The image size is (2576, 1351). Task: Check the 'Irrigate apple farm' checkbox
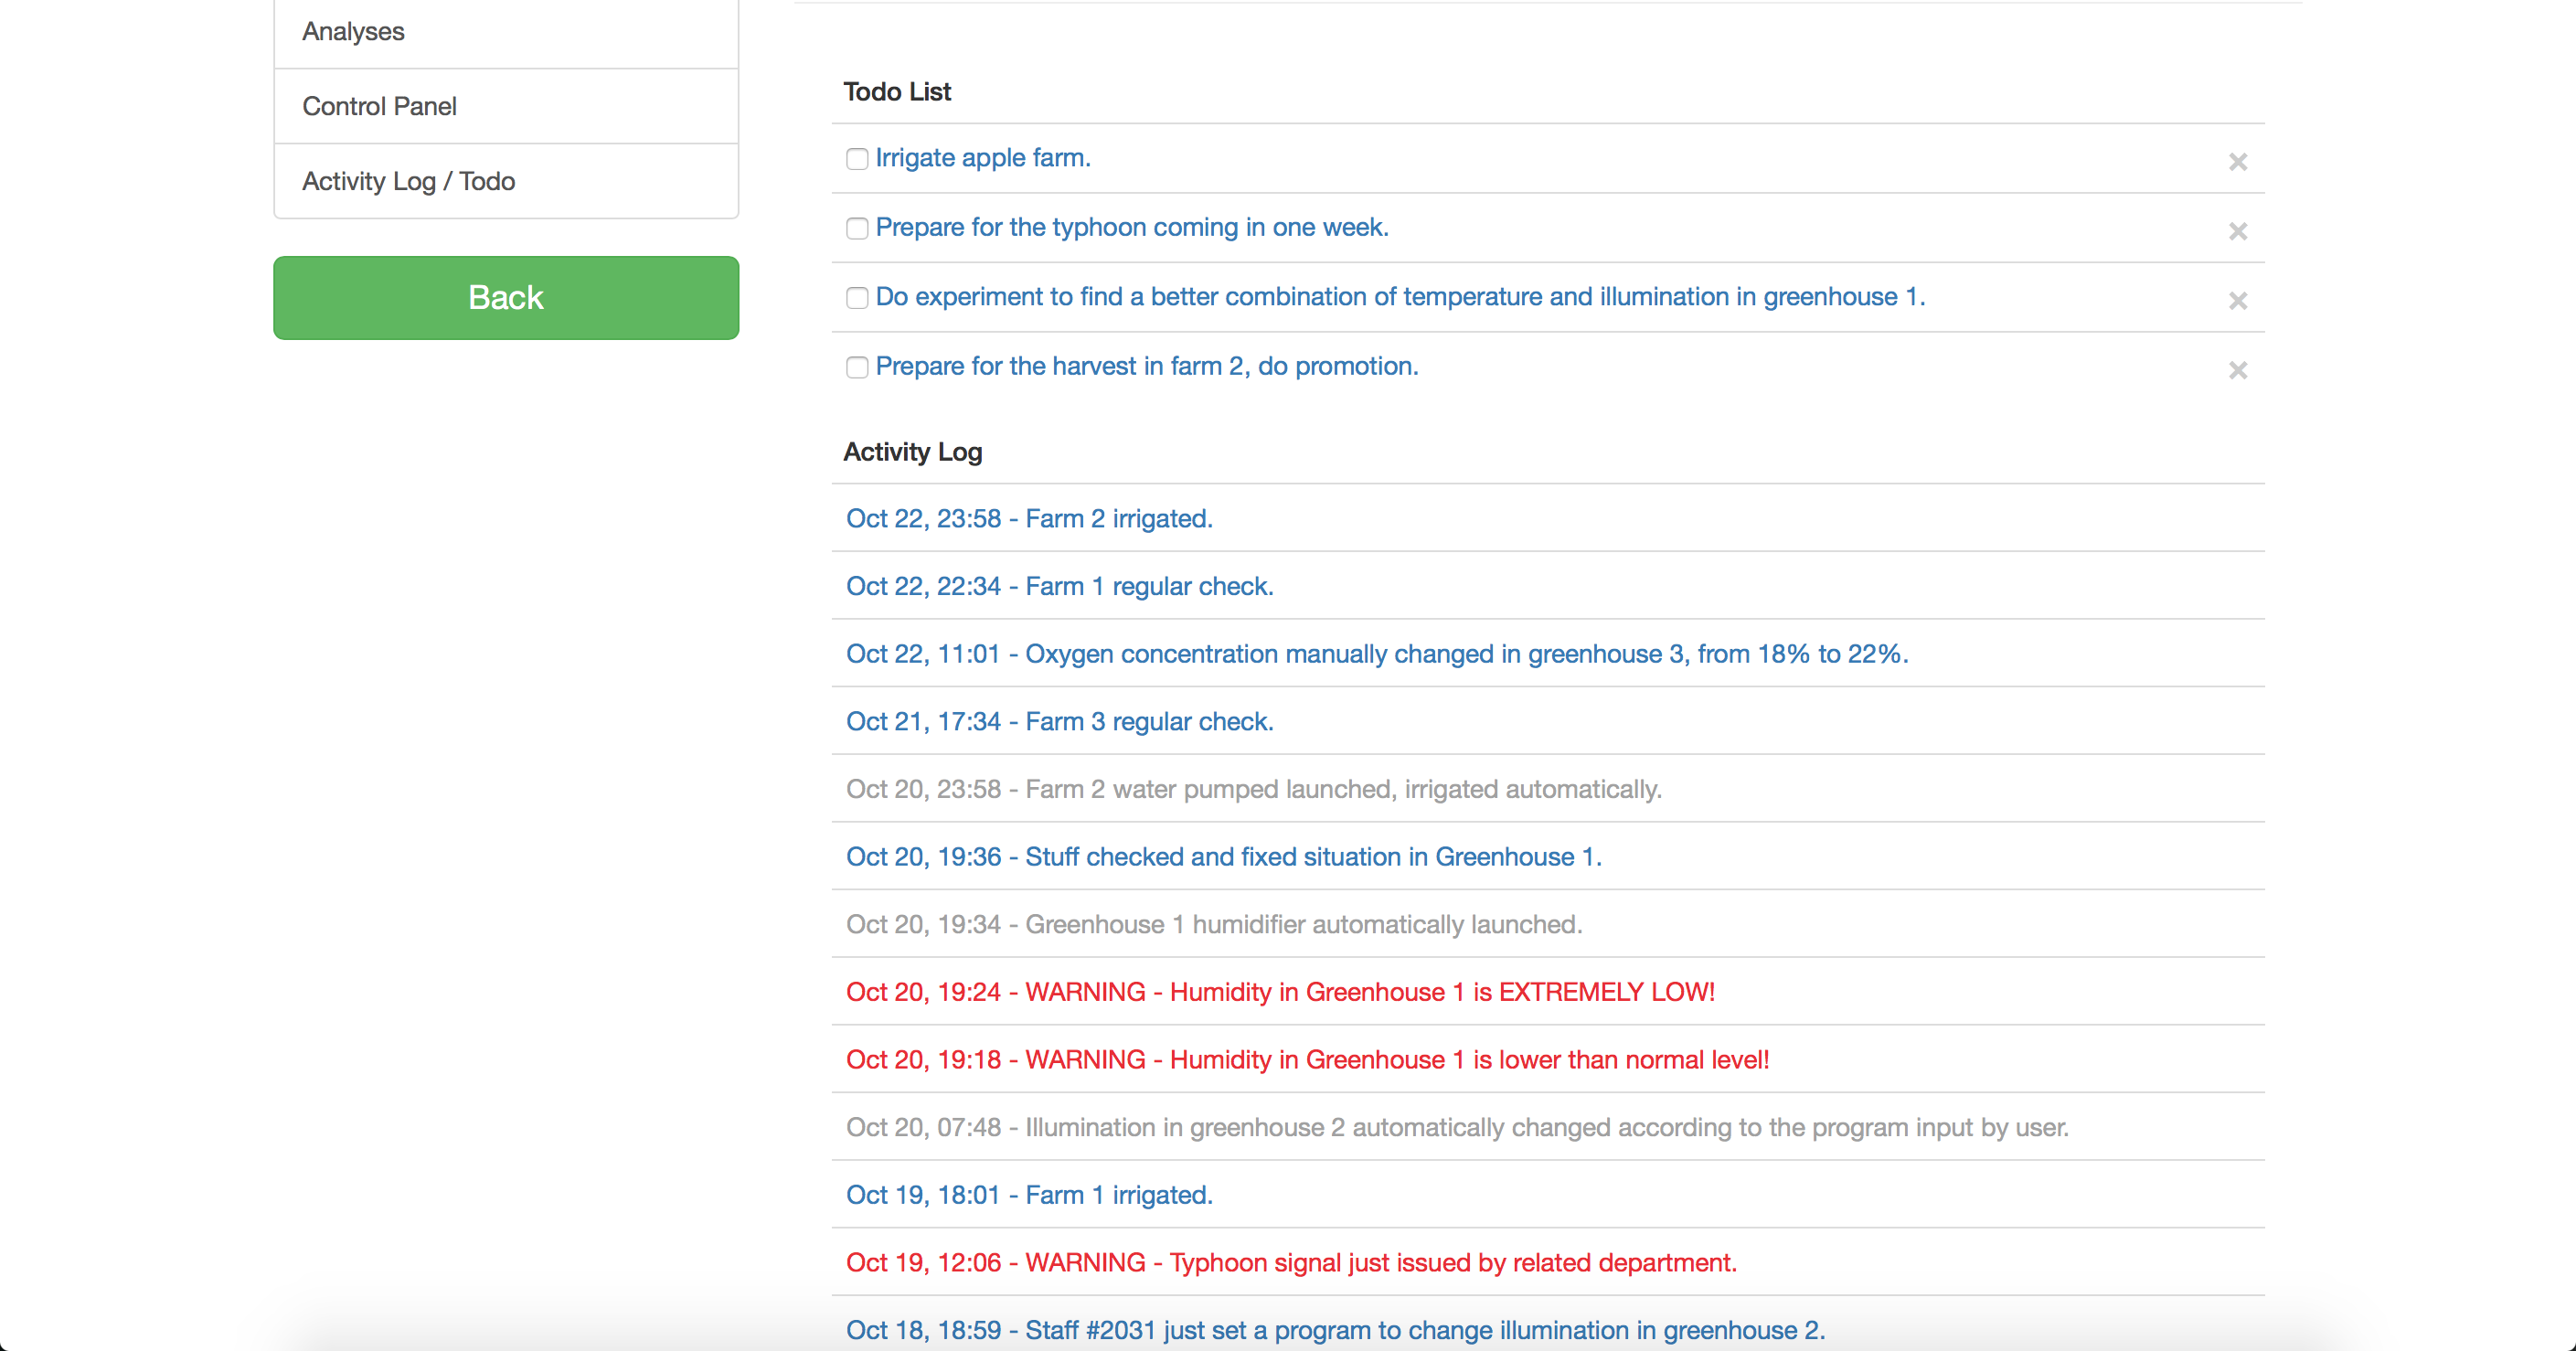(856, 159)
